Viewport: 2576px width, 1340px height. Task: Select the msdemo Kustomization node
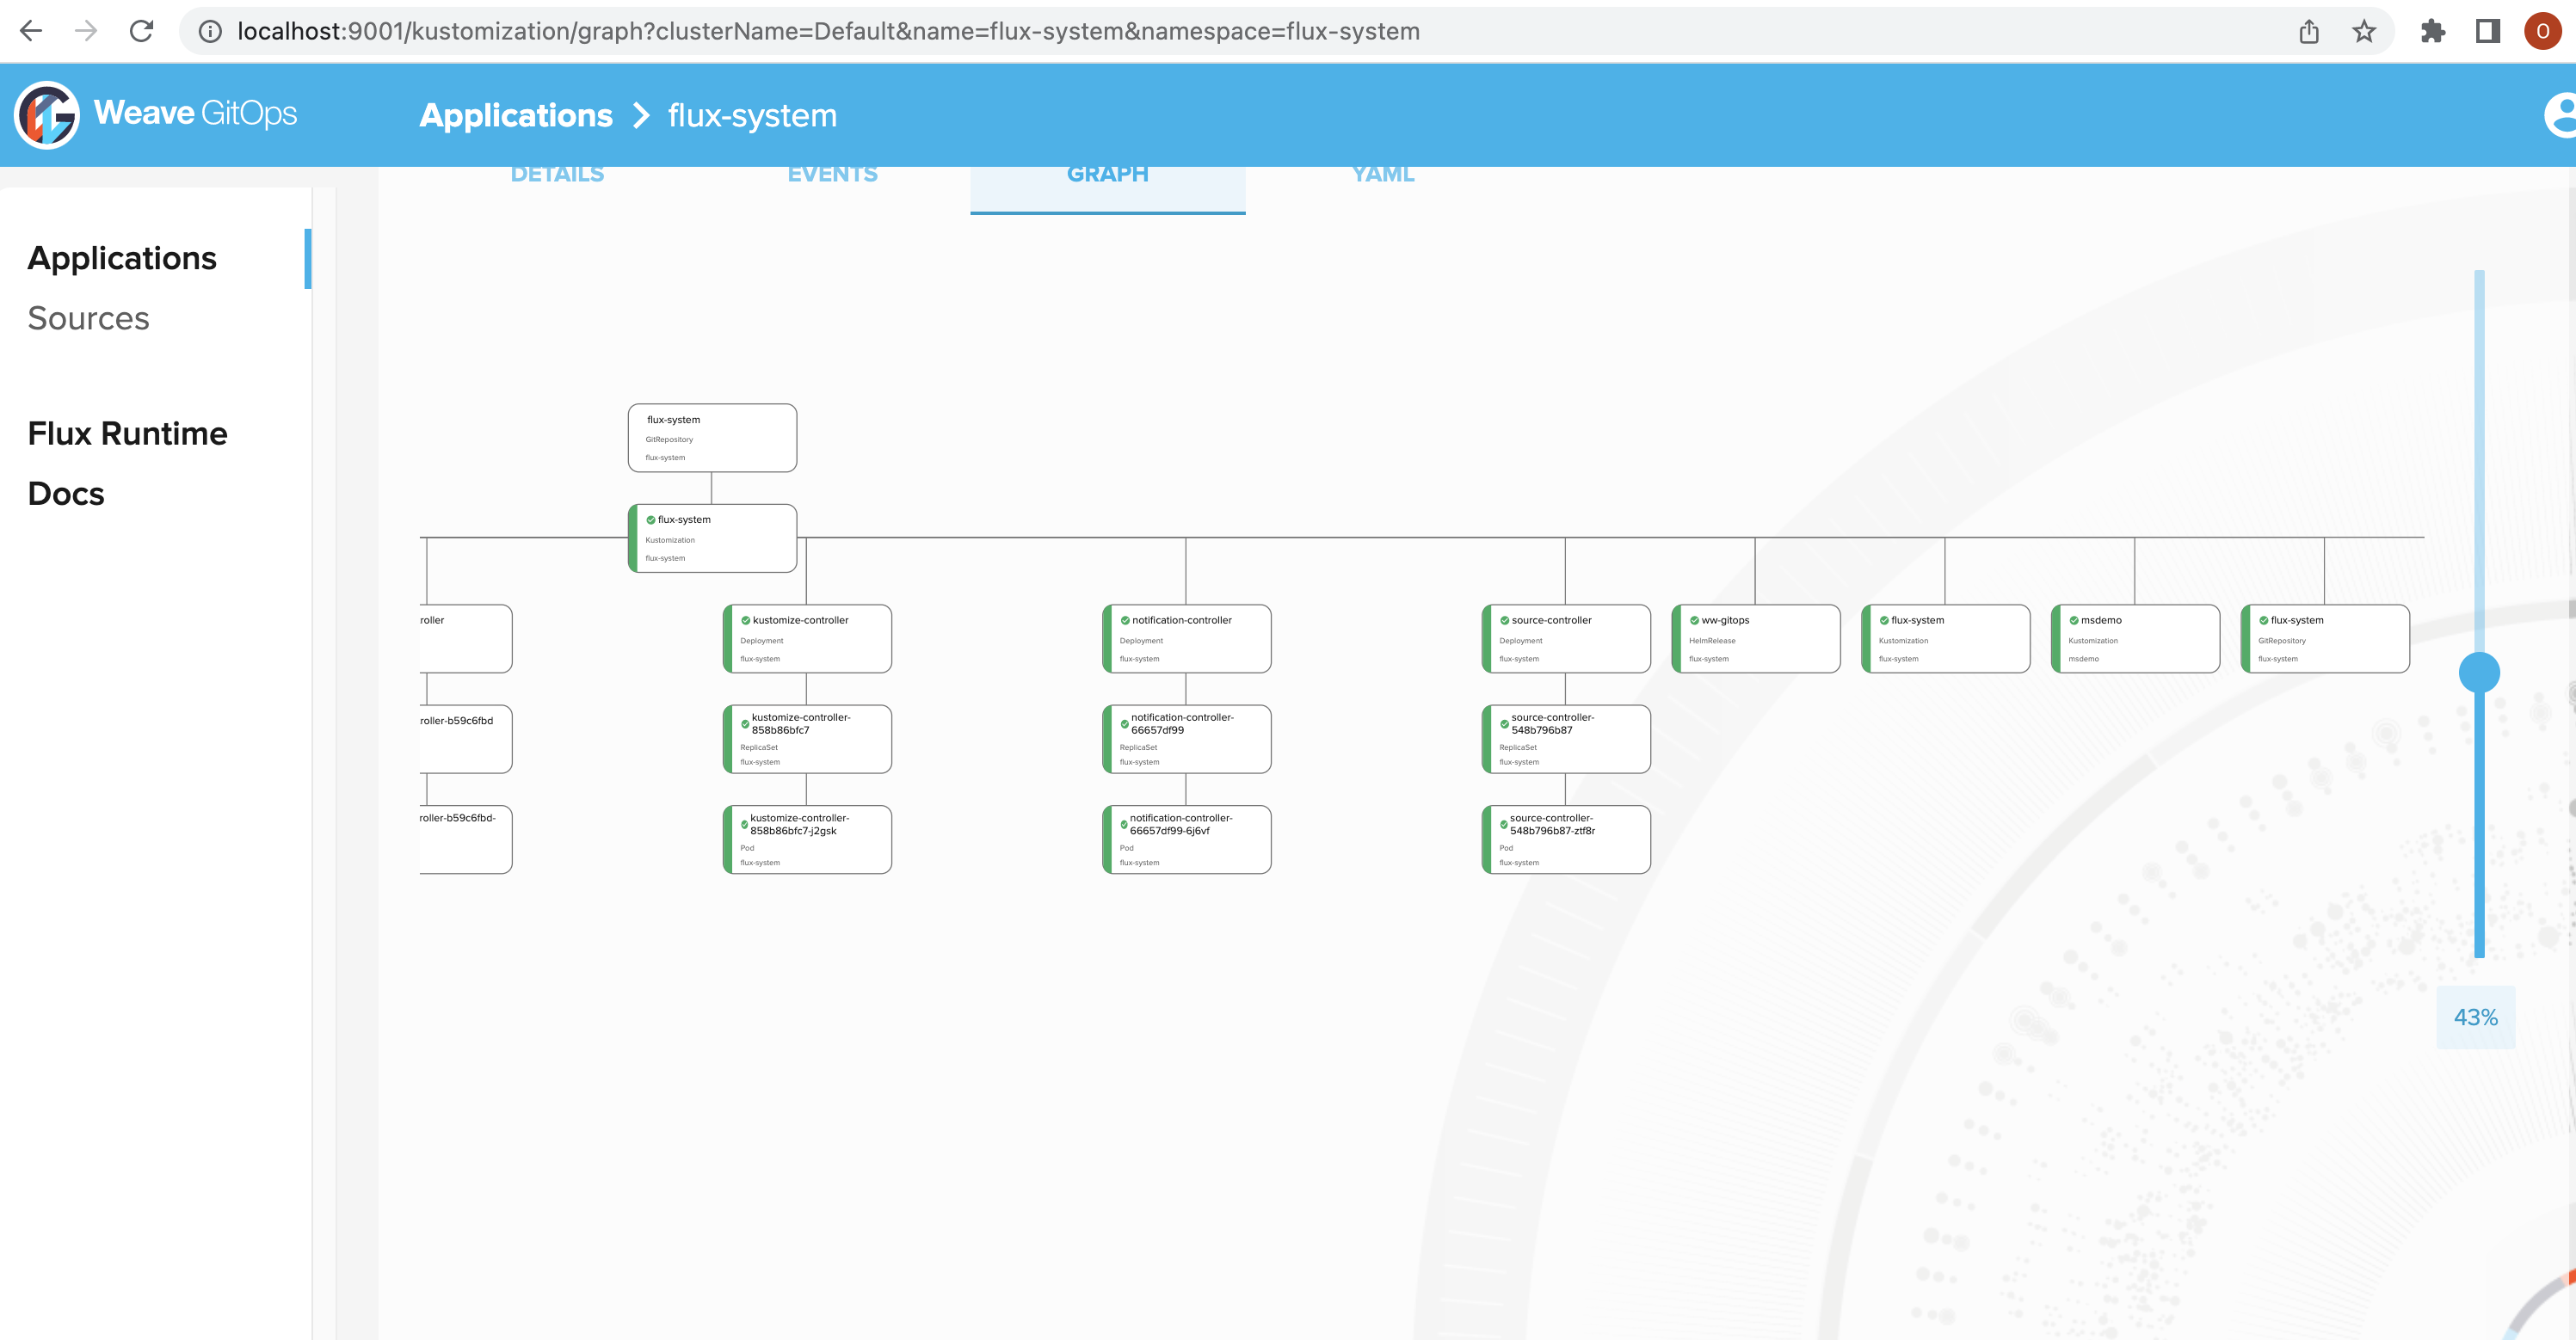coord(2136,638)
